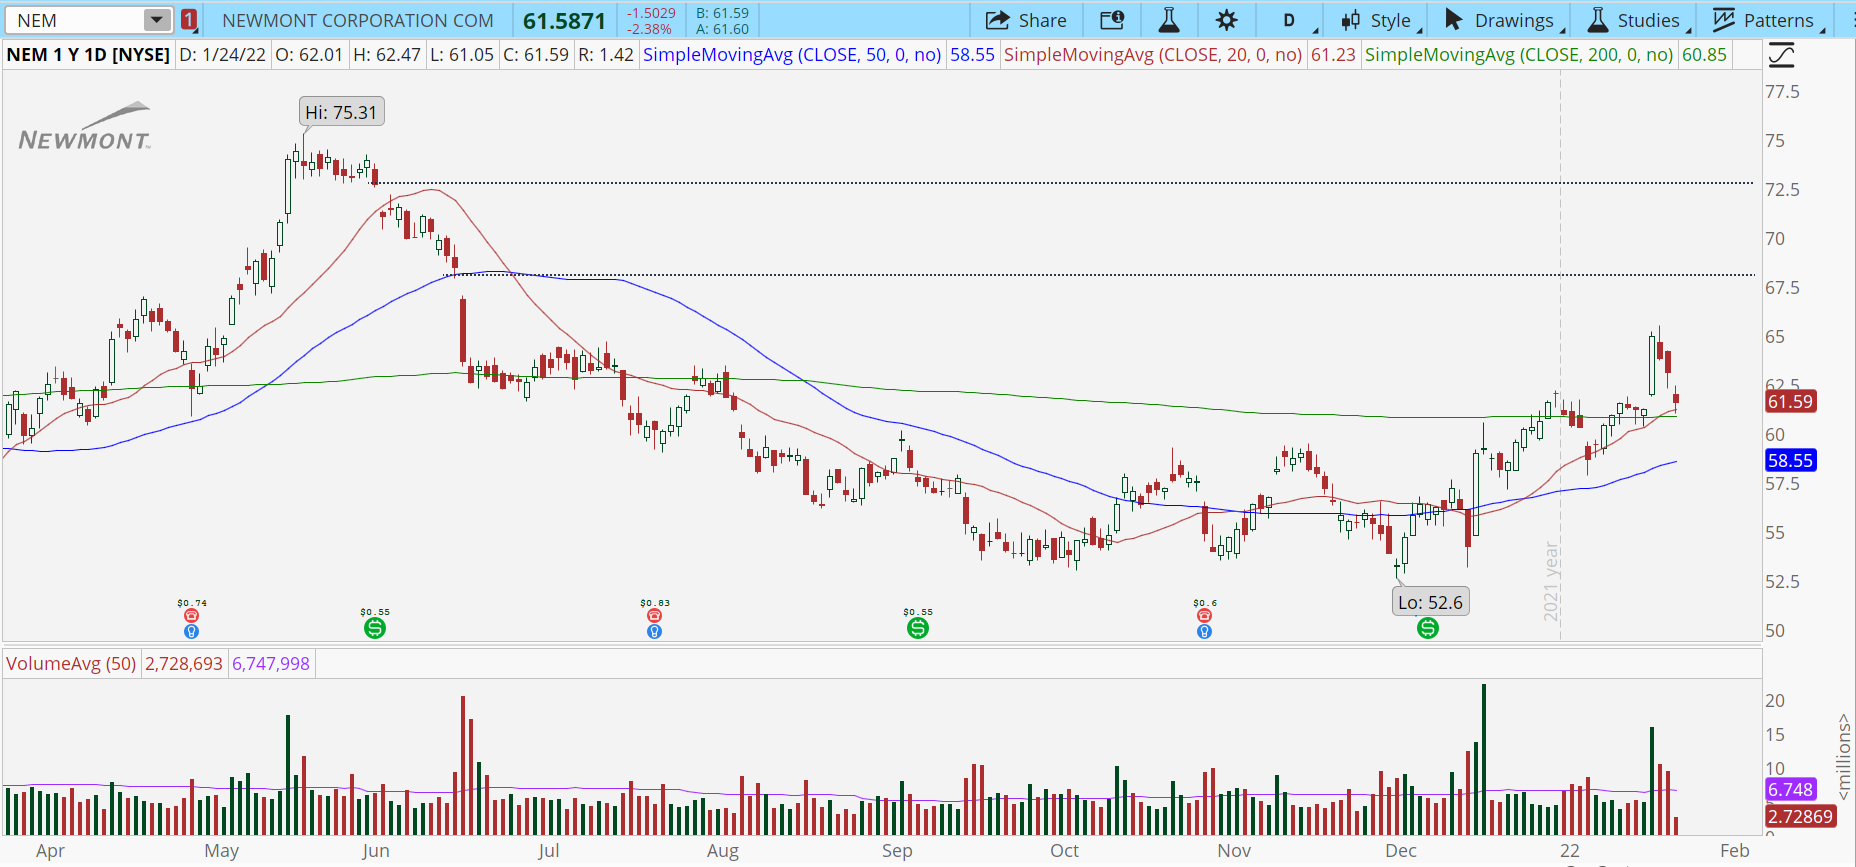Click the net change -1.5029 value
This screenshot has width=1856, height=867.
[x=651, y=13]
